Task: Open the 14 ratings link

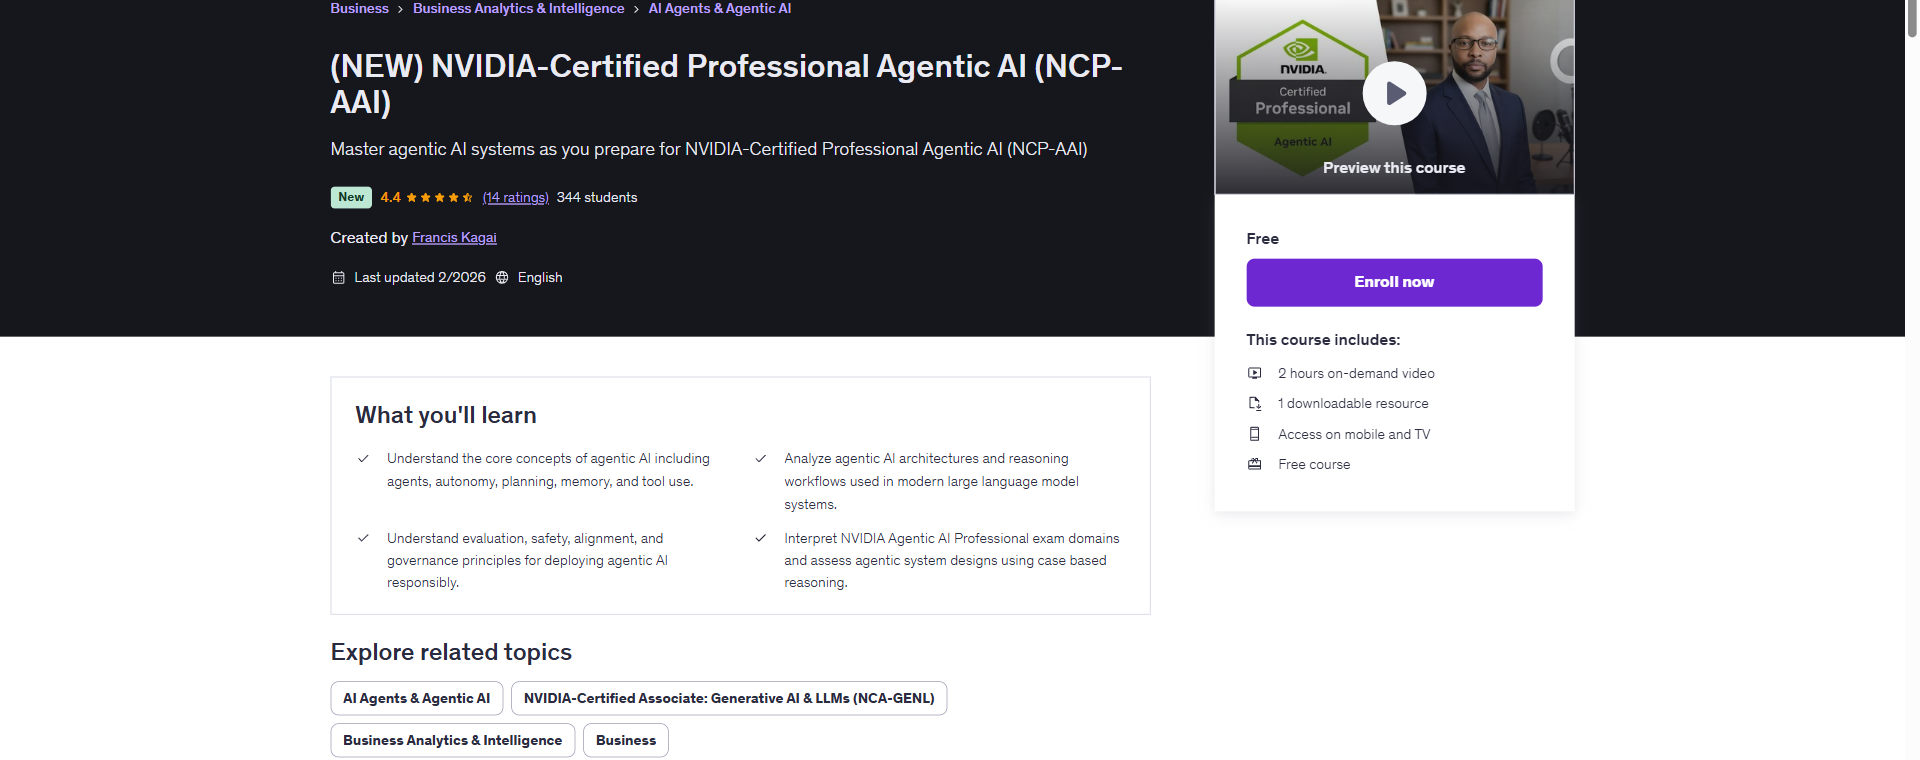Action: click(515, 197)
